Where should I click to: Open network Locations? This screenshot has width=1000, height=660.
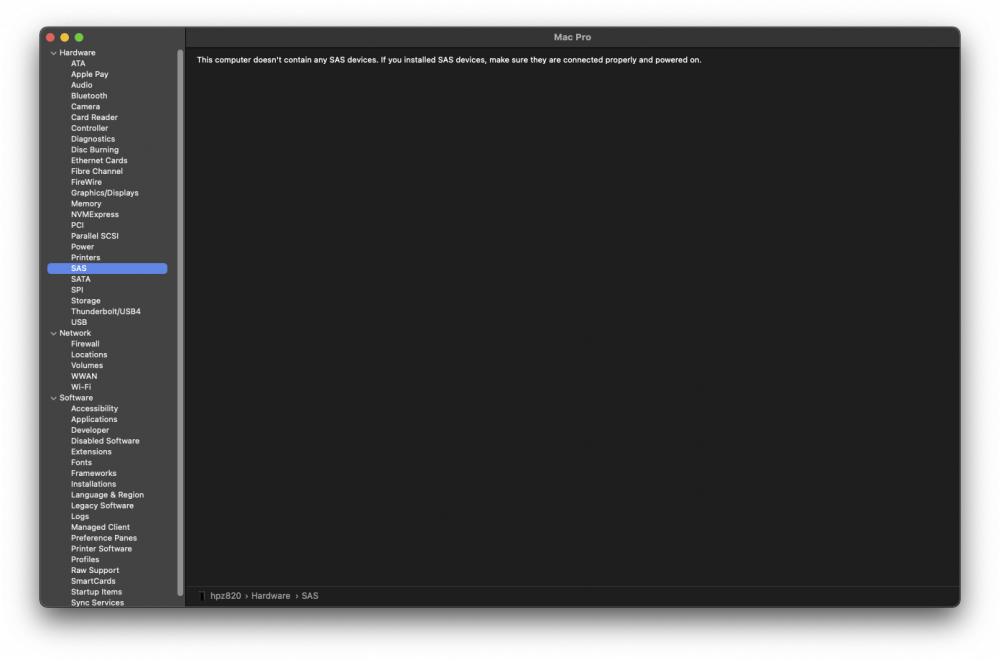[x=89, y=355]
